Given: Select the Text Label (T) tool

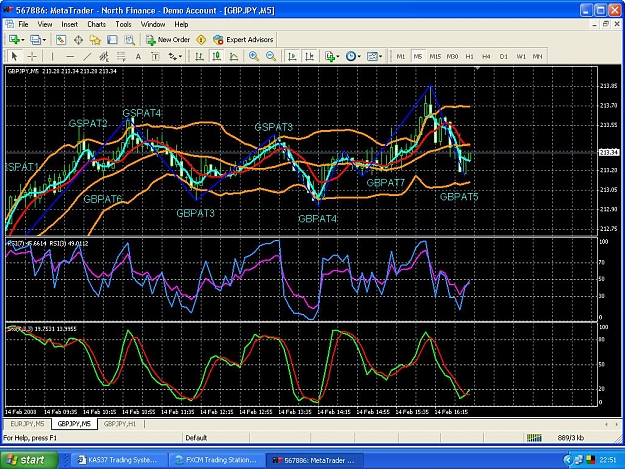Looking at the screenshot, I should (x=155, y=56).
